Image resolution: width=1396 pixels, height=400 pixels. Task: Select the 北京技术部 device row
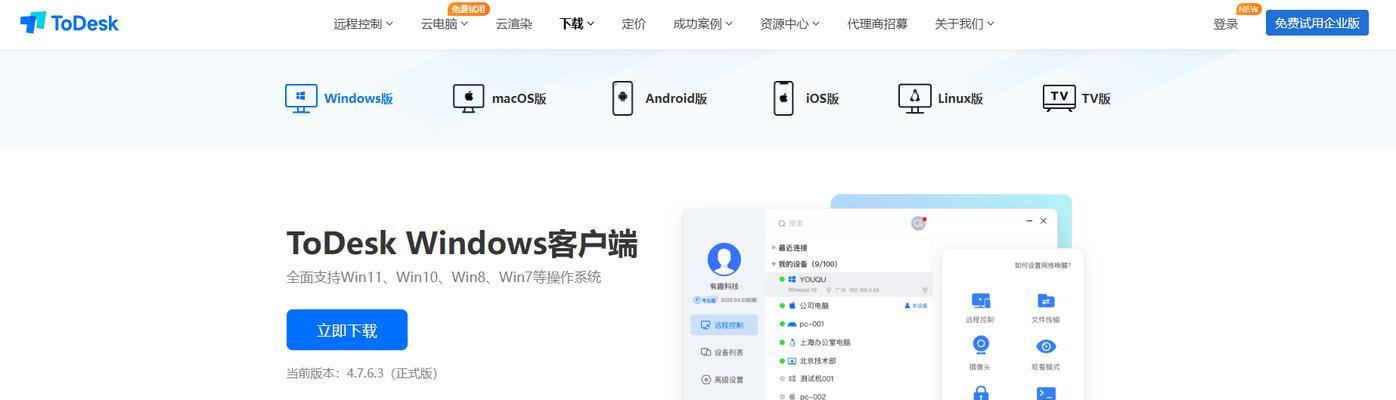(x=850, y=360)
